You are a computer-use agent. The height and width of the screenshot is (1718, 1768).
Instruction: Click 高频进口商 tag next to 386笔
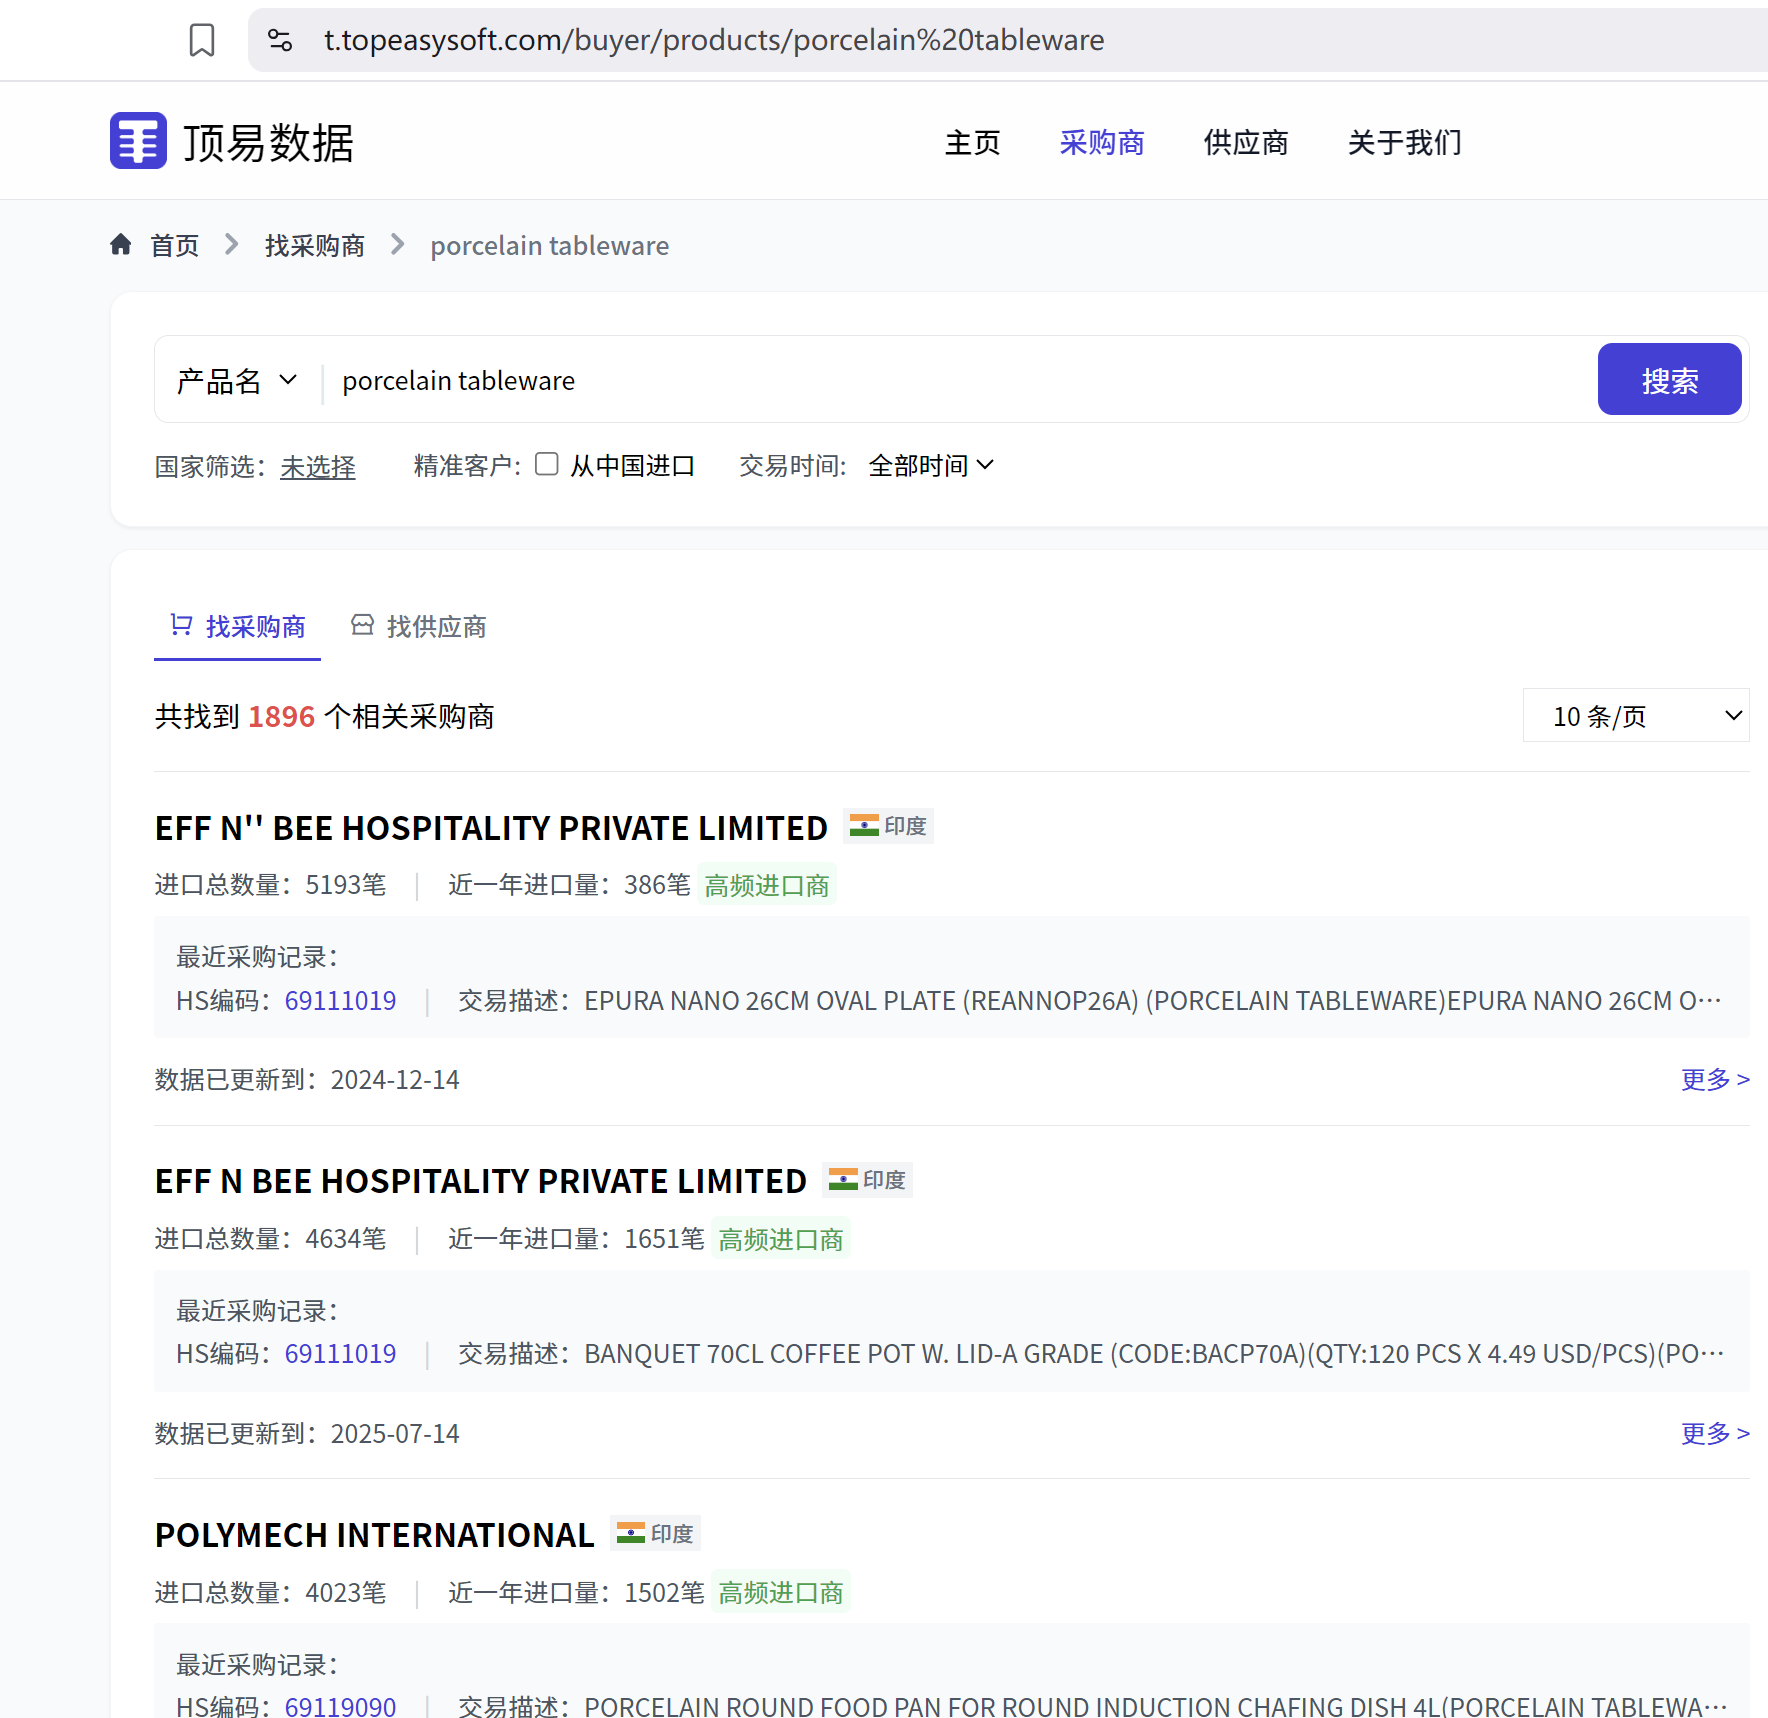pos(767,885)
